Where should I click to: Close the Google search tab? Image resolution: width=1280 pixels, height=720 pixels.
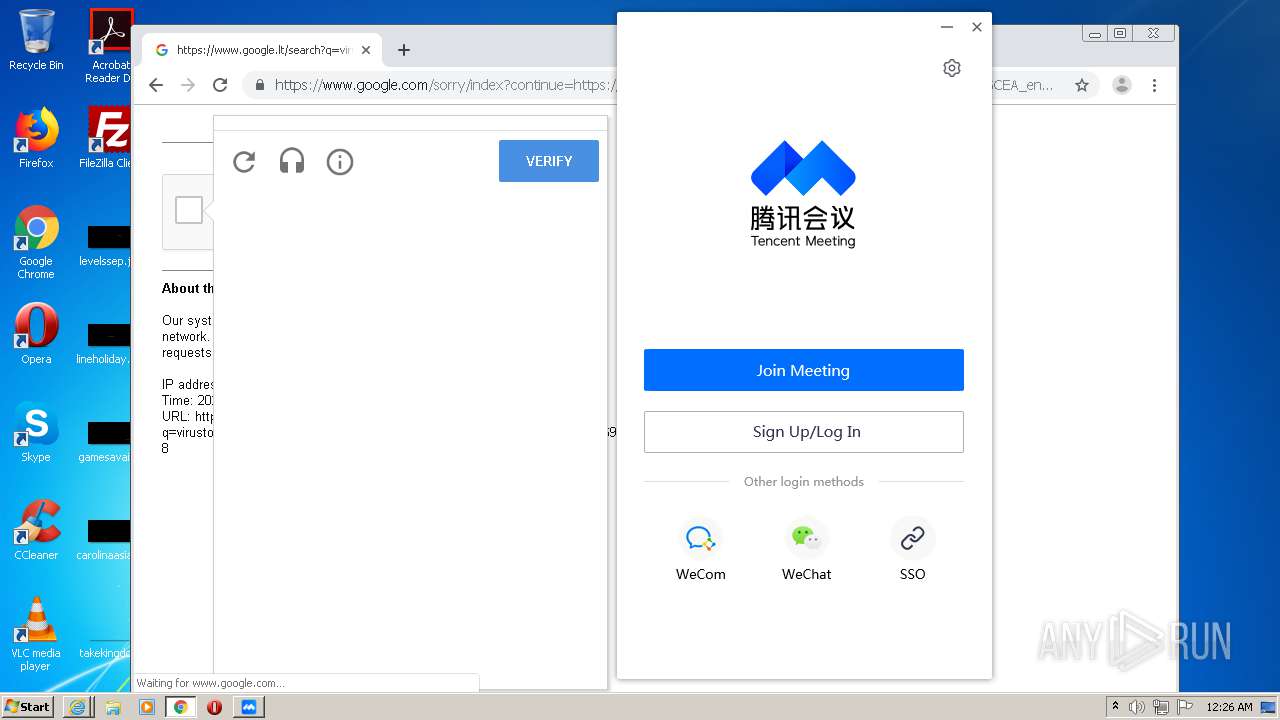[x=366, y=50]
